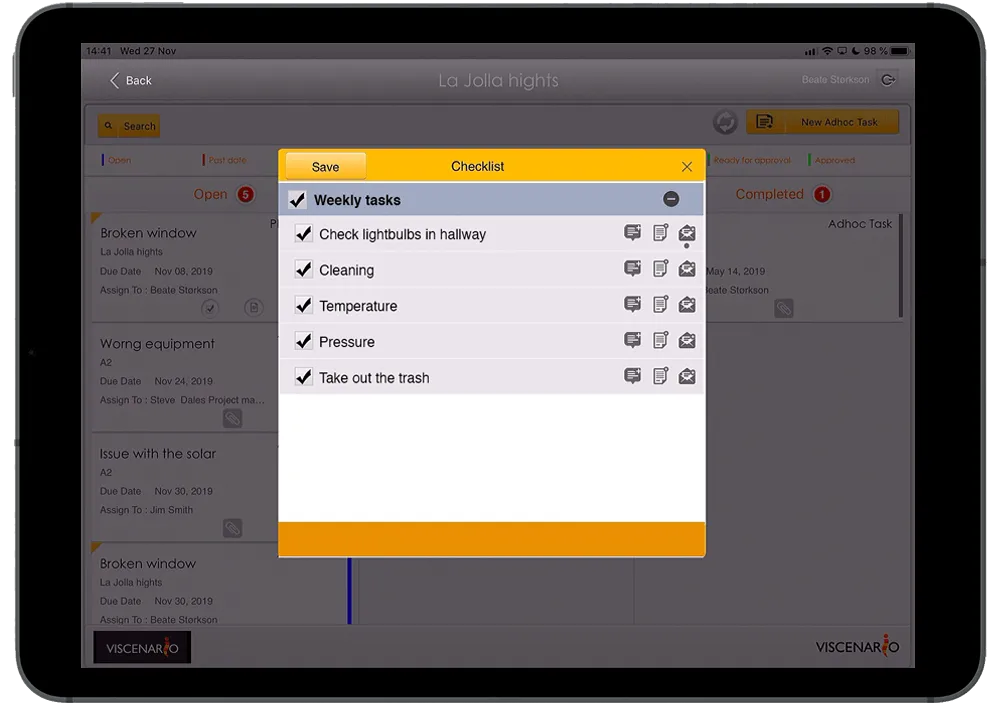1000x705 pixels.
Task: Add comment to Take out the trash
Action: (632, 376)
